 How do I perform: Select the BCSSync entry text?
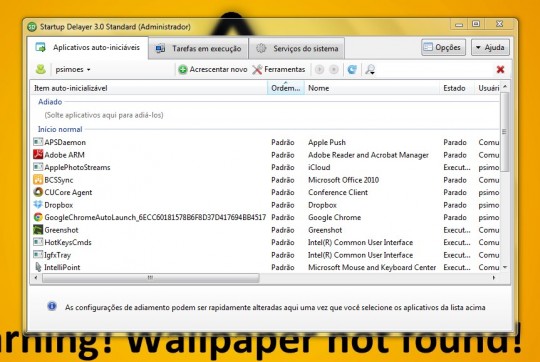[x=59, y=180]
